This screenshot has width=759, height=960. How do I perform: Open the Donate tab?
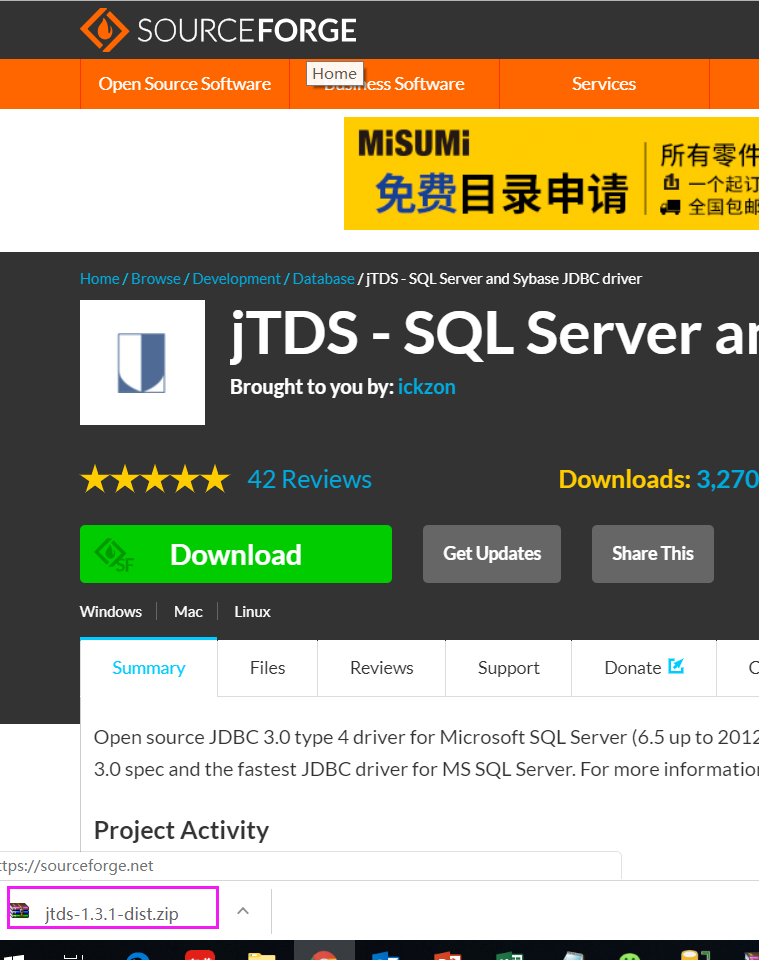pos(644,668)
